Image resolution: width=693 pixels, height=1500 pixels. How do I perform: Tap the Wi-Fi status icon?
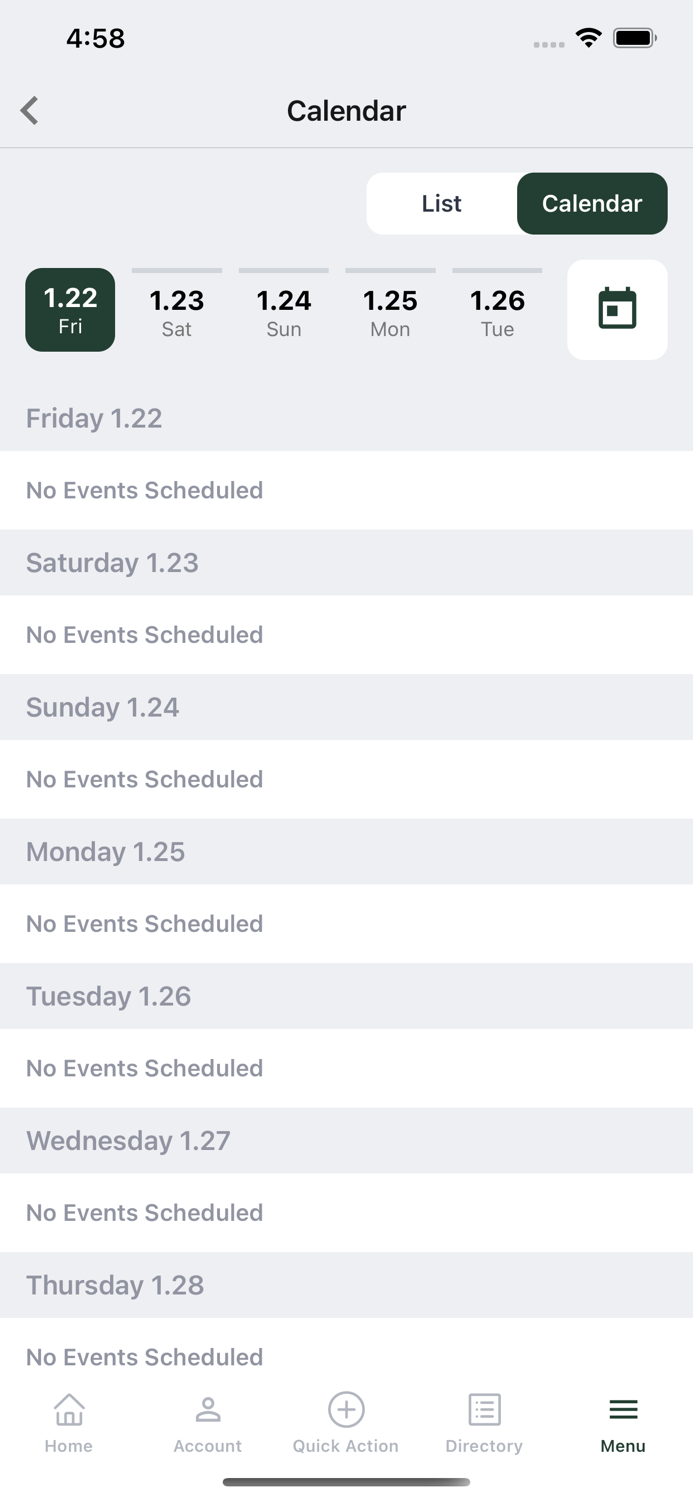tap(588, 38)
